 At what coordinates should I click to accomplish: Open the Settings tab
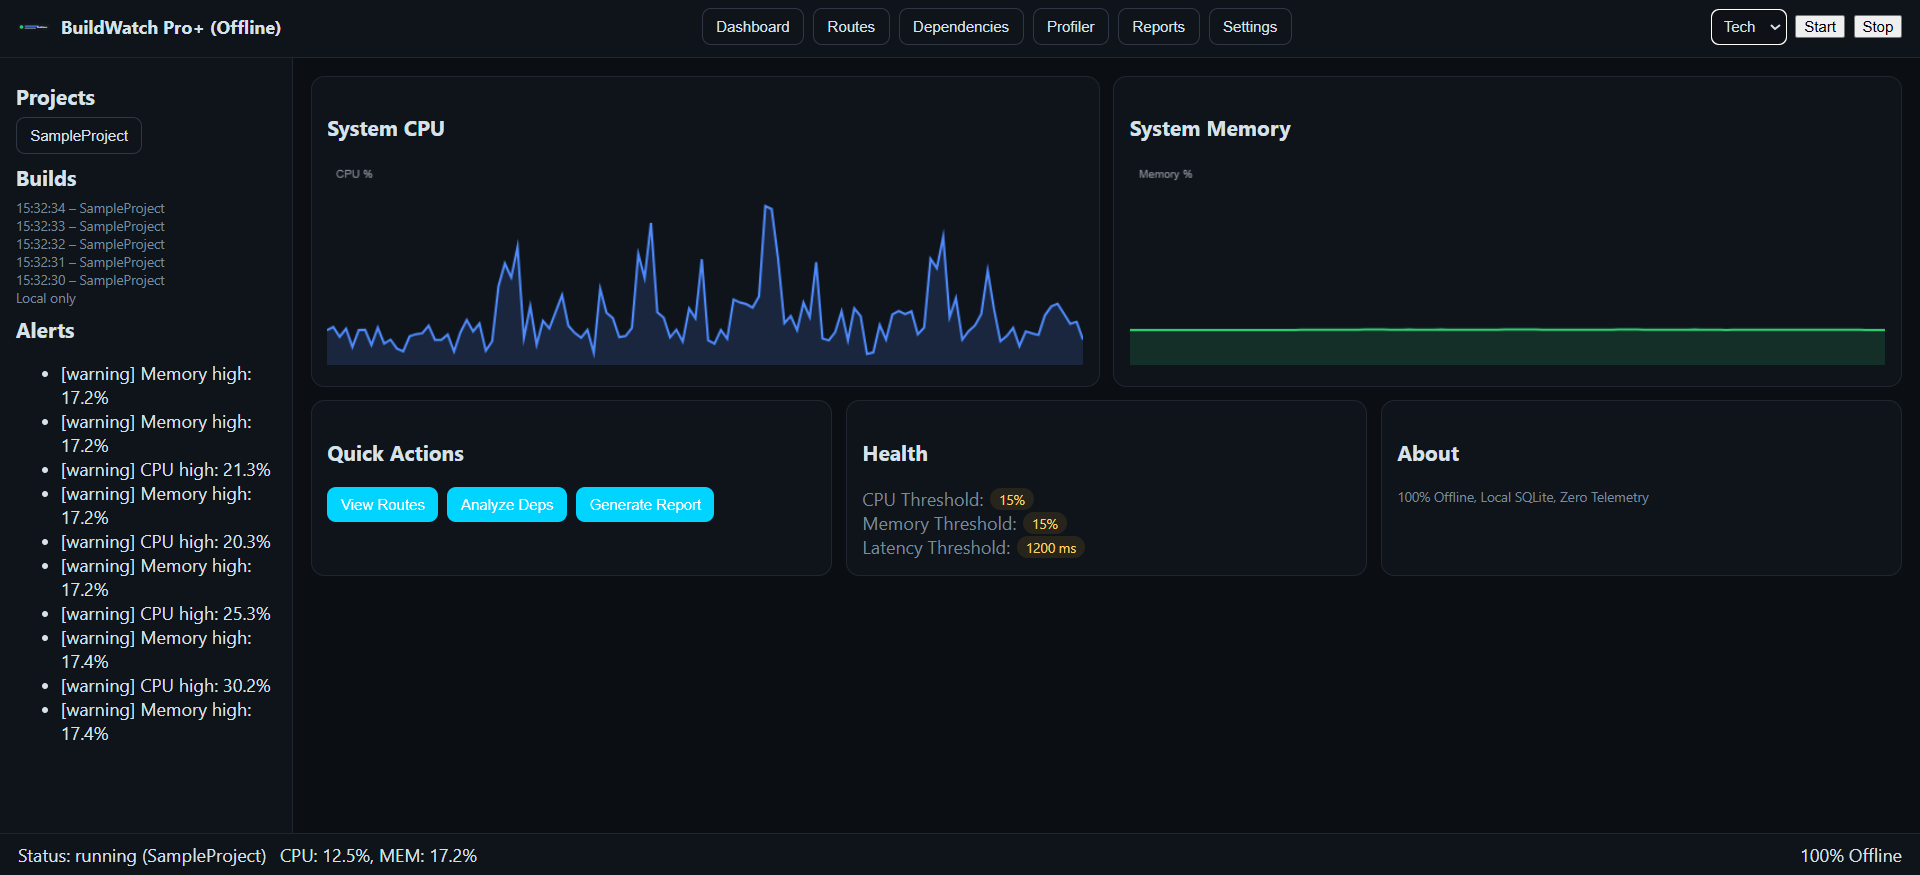pos(1250,27)
